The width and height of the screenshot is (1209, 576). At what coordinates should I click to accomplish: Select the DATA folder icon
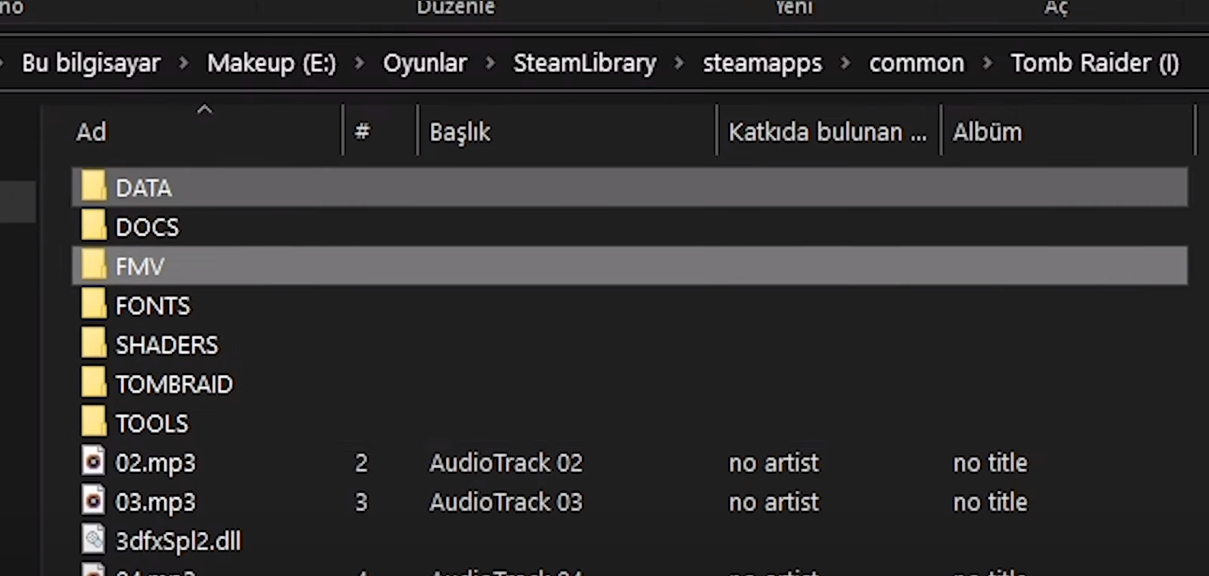(x=93, y=187)
